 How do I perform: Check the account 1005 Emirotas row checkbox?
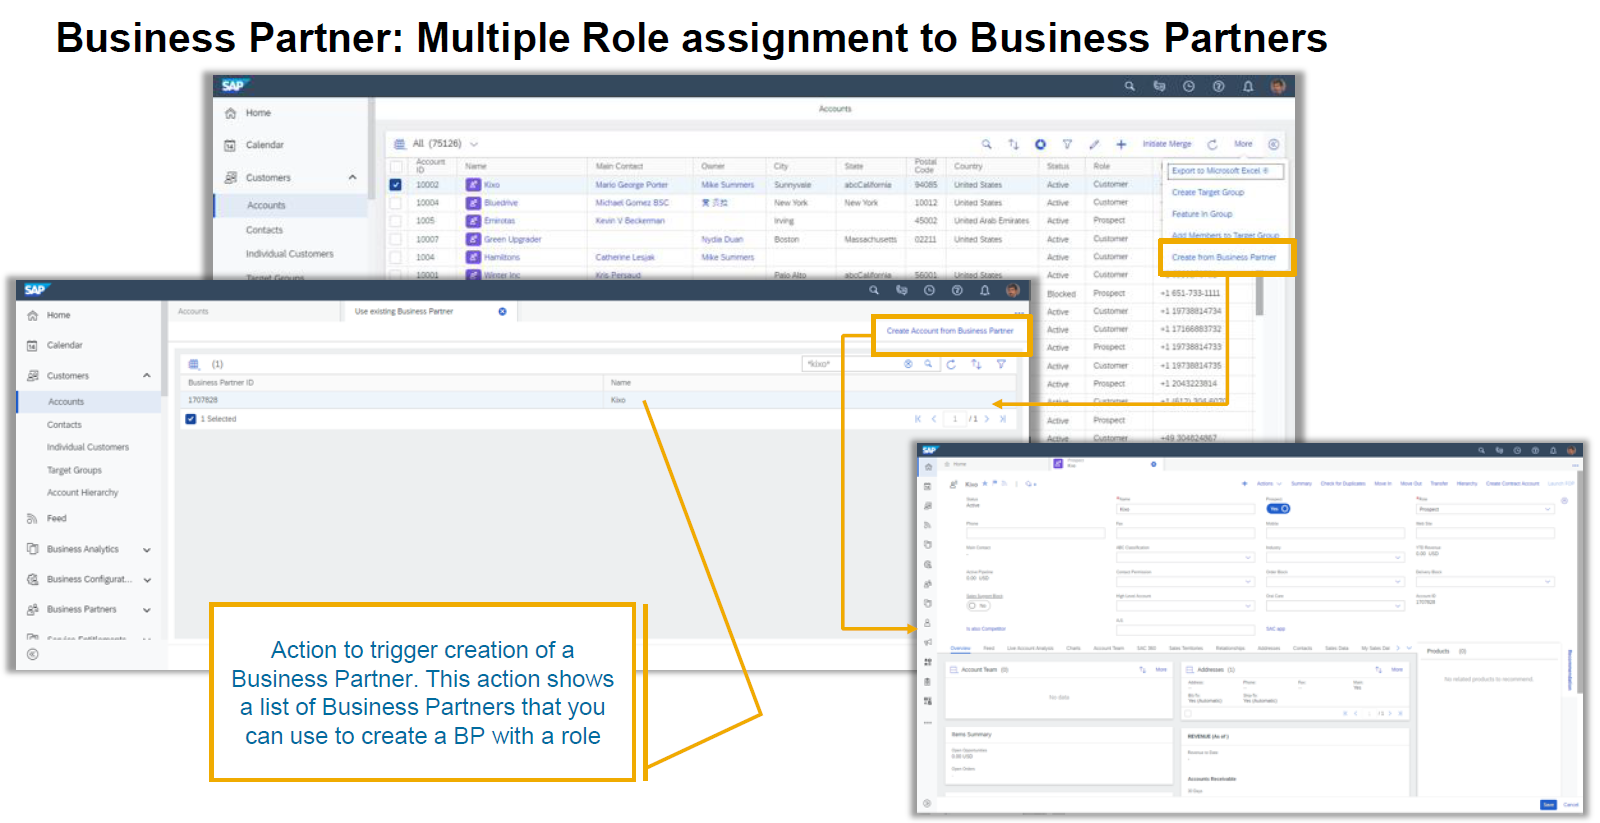click(x=396, y=221)
